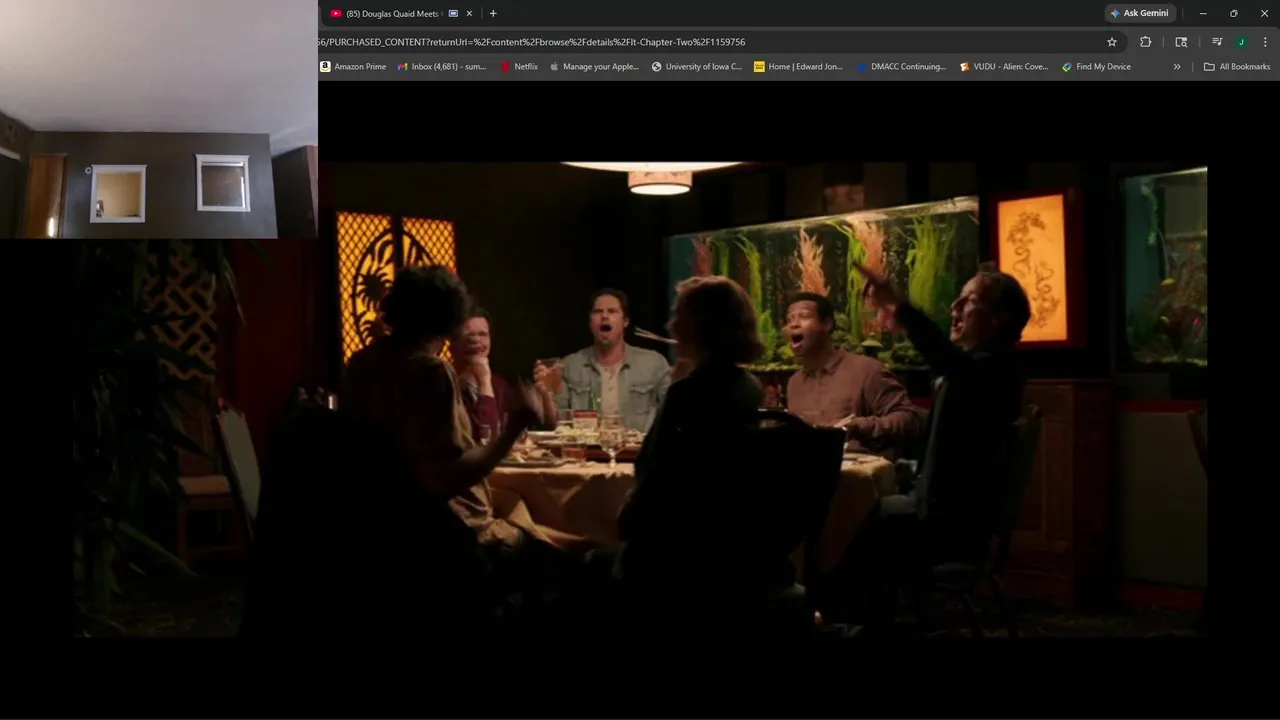Open the Home | Edward Jones bookmark
Screen dimensions: 1280x720
click(799, 67)
